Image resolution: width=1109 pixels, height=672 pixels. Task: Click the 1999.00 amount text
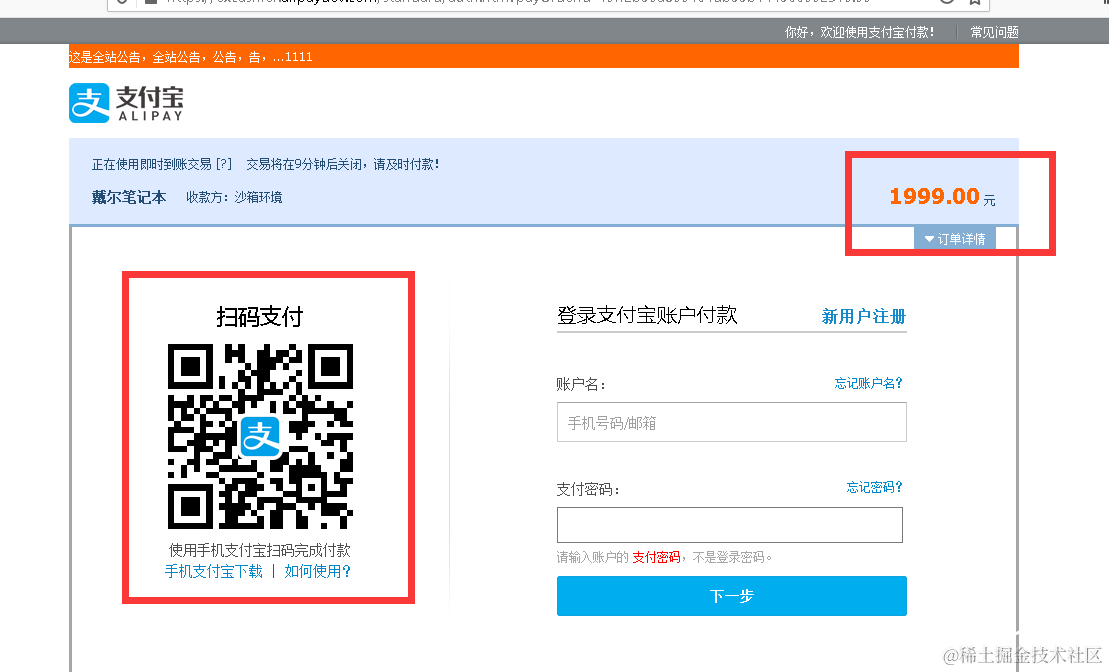pyautogui.click(x=934, y=196)
